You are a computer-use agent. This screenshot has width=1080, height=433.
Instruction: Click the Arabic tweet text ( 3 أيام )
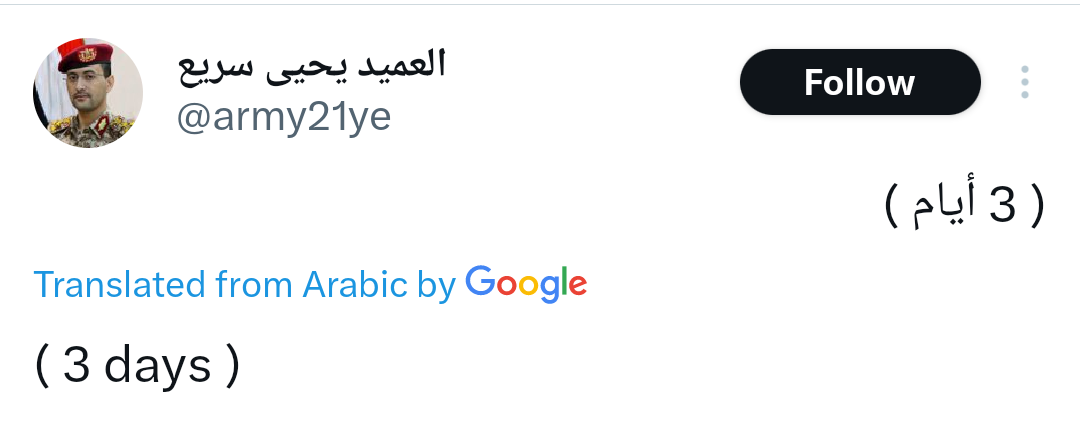pos(964,205)
